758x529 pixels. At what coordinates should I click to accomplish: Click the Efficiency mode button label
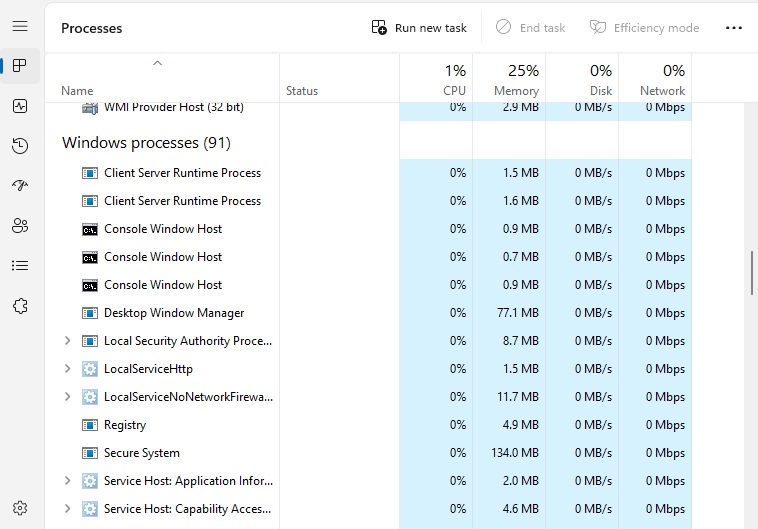pos(656,28)
